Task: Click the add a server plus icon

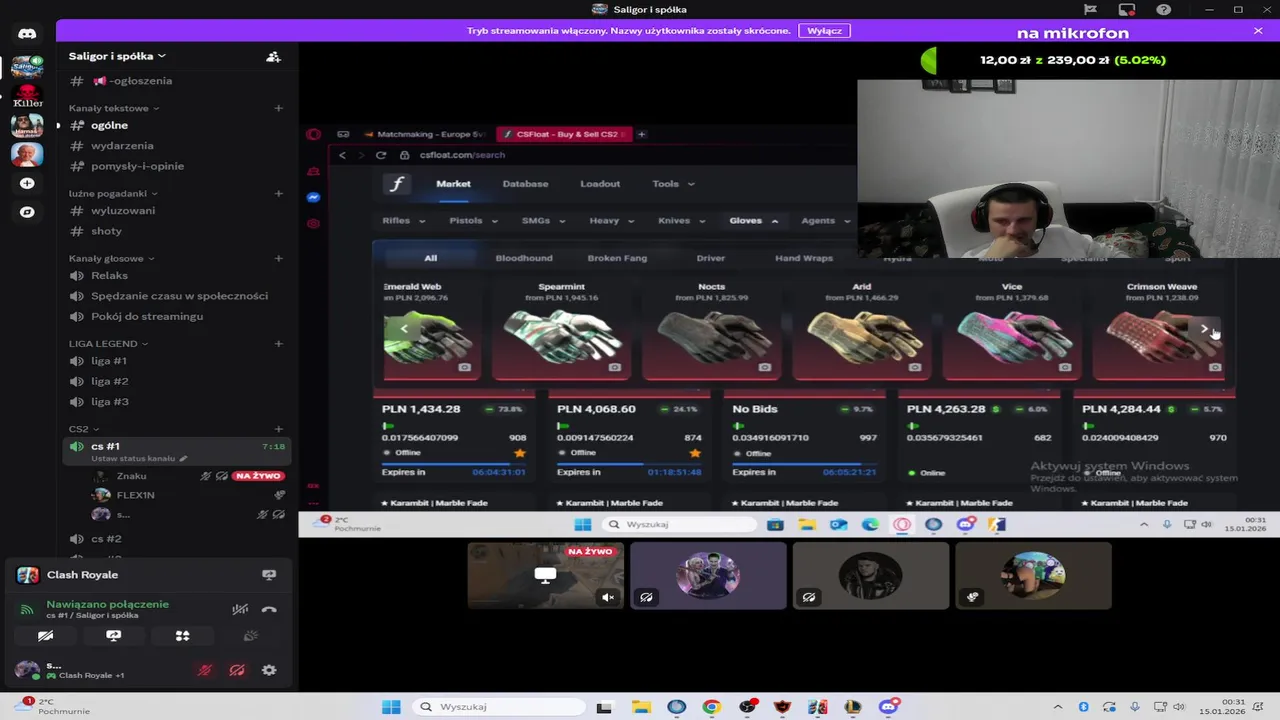Action: point(27,183)
